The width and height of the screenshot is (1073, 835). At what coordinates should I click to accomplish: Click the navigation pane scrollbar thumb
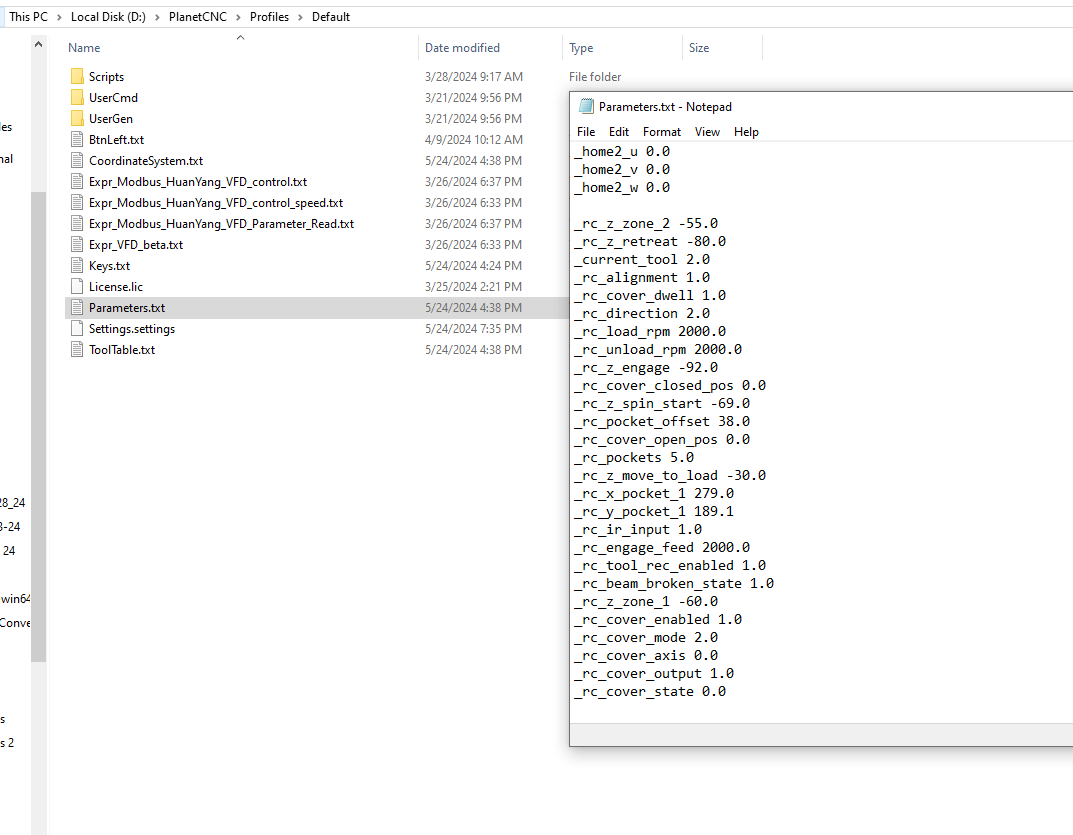pos(38,426)
